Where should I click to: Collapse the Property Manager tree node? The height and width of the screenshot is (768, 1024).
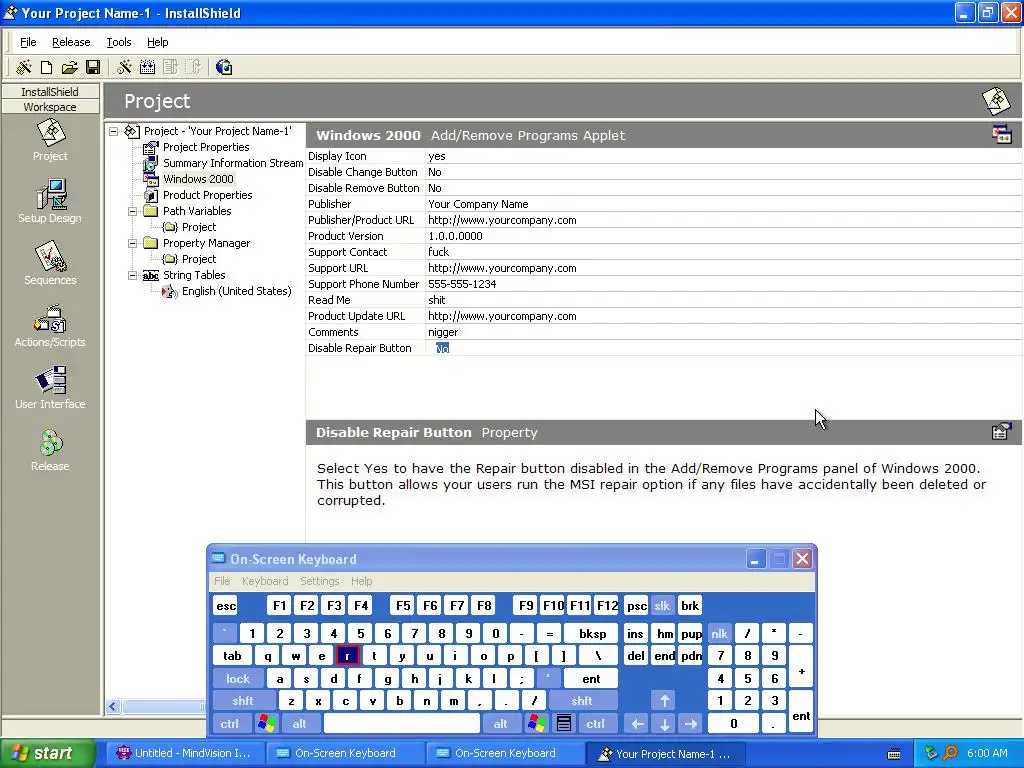coord(133,243)
